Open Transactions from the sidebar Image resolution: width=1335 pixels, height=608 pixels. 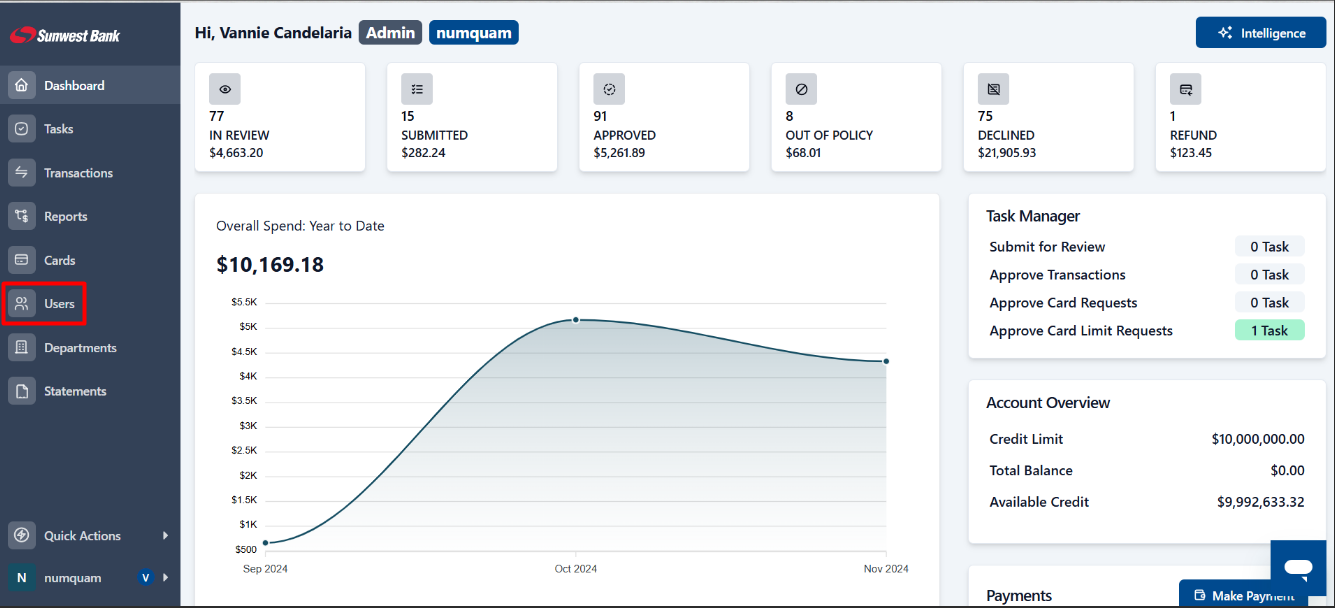point(90,173)
